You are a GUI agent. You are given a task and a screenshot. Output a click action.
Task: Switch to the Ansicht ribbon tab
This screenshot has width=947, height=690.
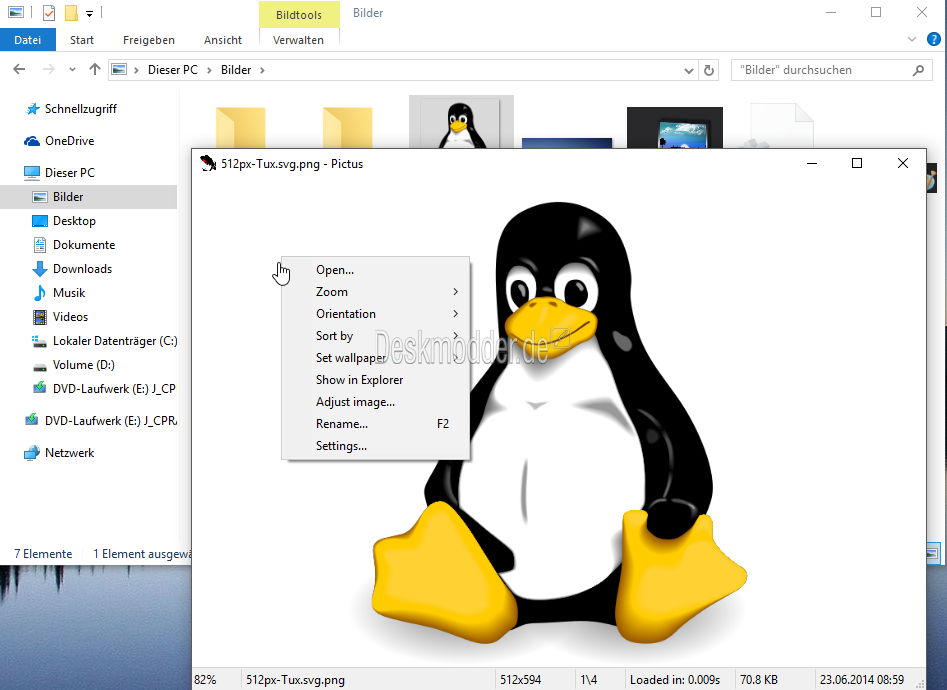[x=223, y=40]
